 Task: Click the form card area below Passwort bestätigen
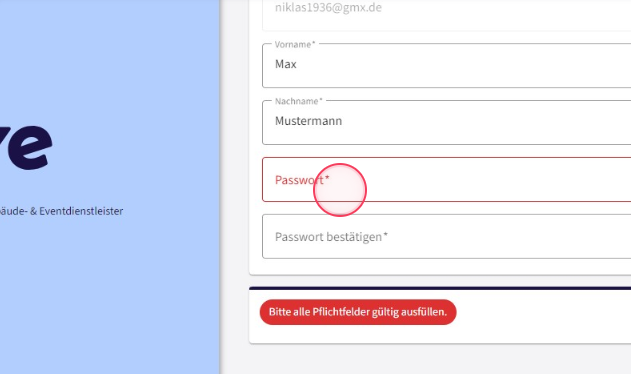[x=440, y=267]
